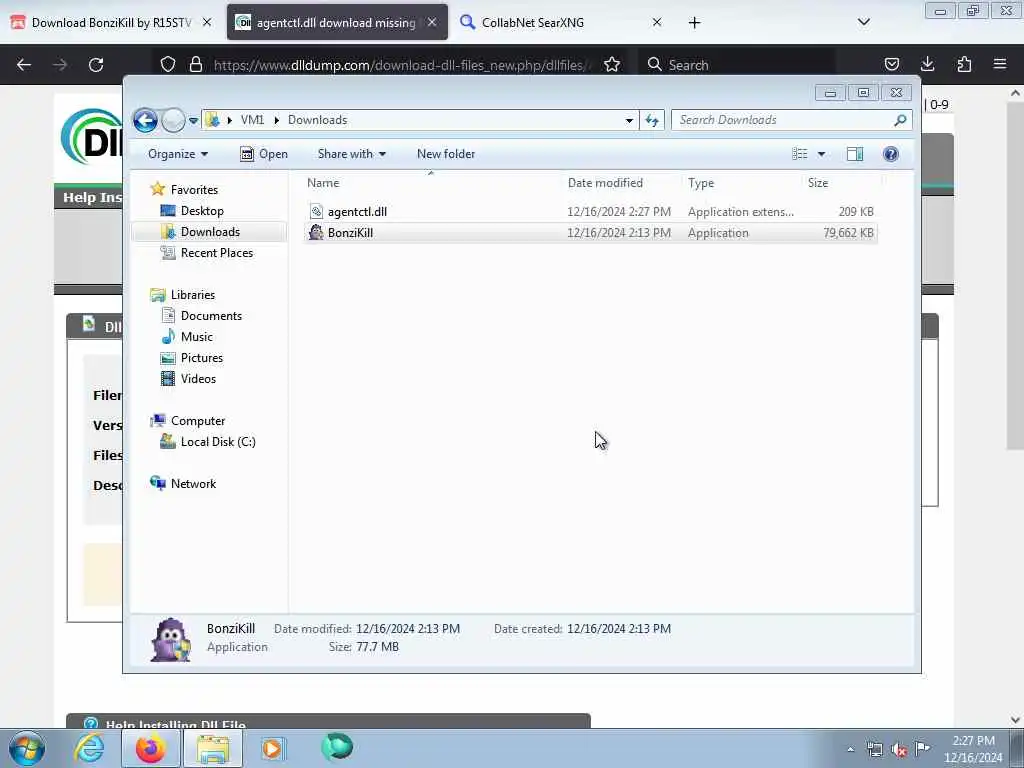Viewport: 1024px width, 768px height.
Task: Expand the address bar path history dropdown
Action: coord(629,120)
